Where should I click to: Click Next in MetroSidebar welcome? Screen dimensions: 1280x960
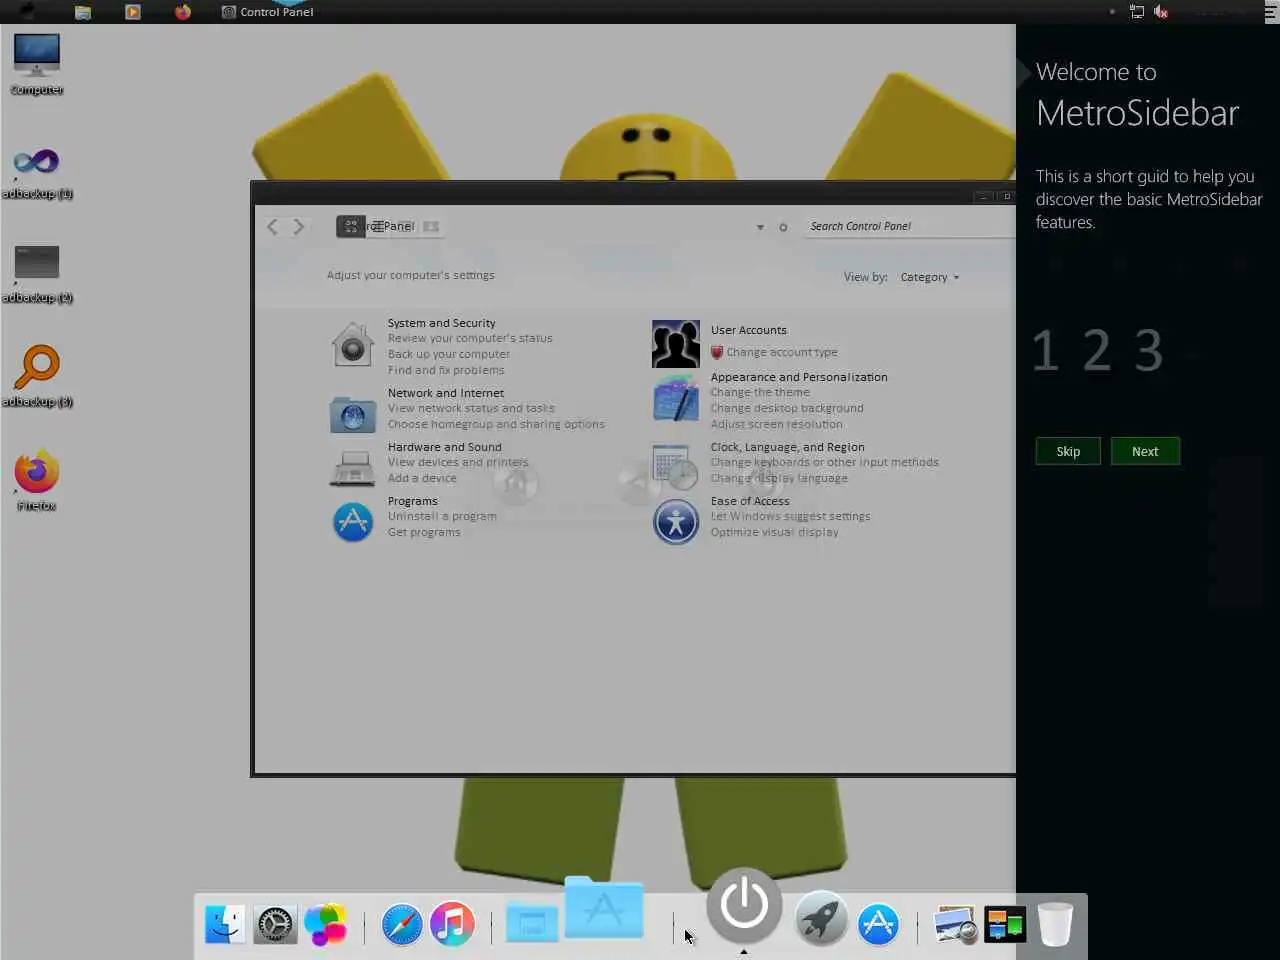(x=1145, y=451)
